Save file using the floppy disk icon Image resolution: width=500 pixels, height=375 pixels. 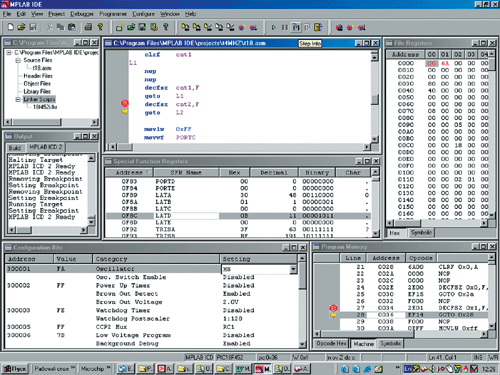33,27
